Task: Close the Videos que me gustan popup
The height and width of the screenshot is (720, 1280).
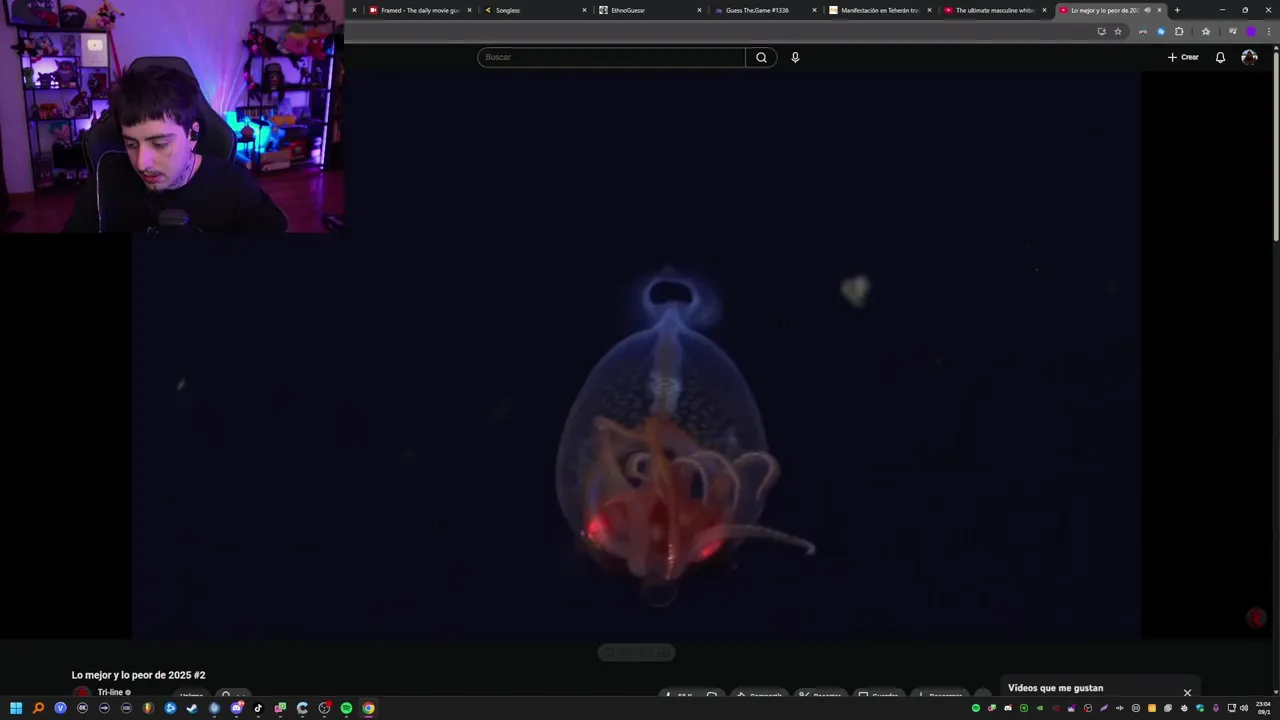Action: 1187,692
